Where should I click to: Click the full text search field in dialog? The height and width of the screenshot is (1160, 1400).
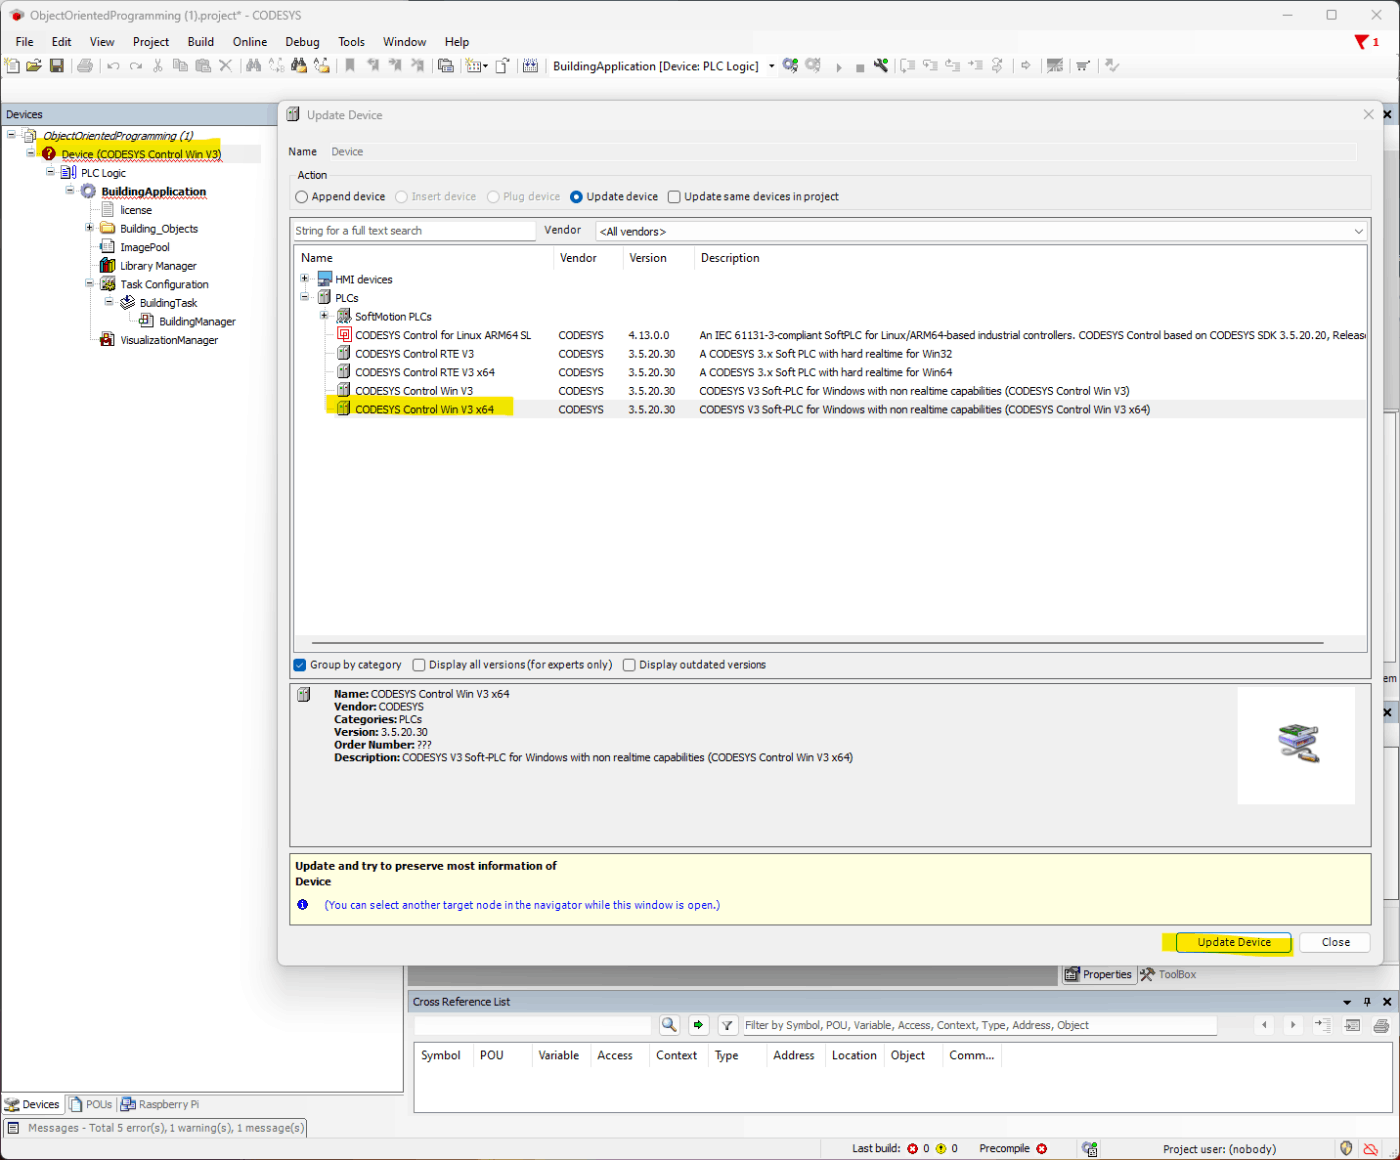pyautogui.click(x=414, y=231)
